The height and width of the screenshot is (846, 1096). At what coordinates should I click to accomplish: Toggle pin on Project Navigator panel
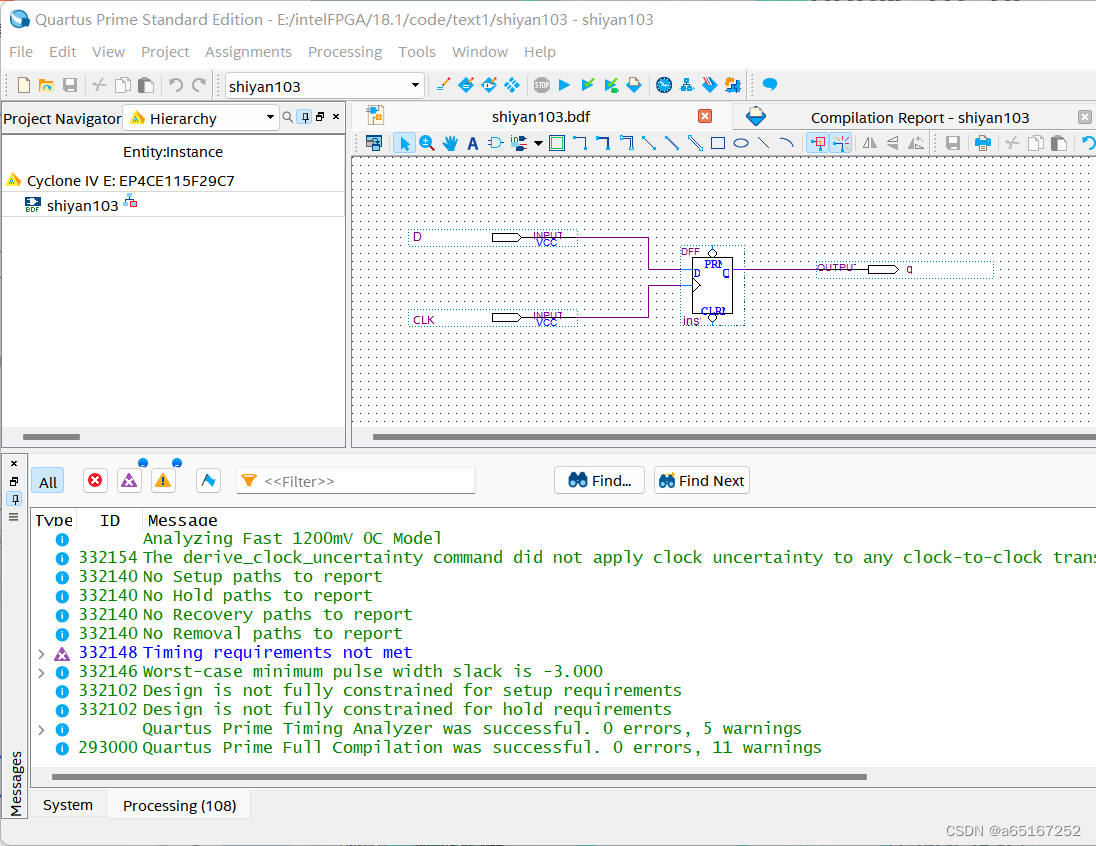click(305, 117)
